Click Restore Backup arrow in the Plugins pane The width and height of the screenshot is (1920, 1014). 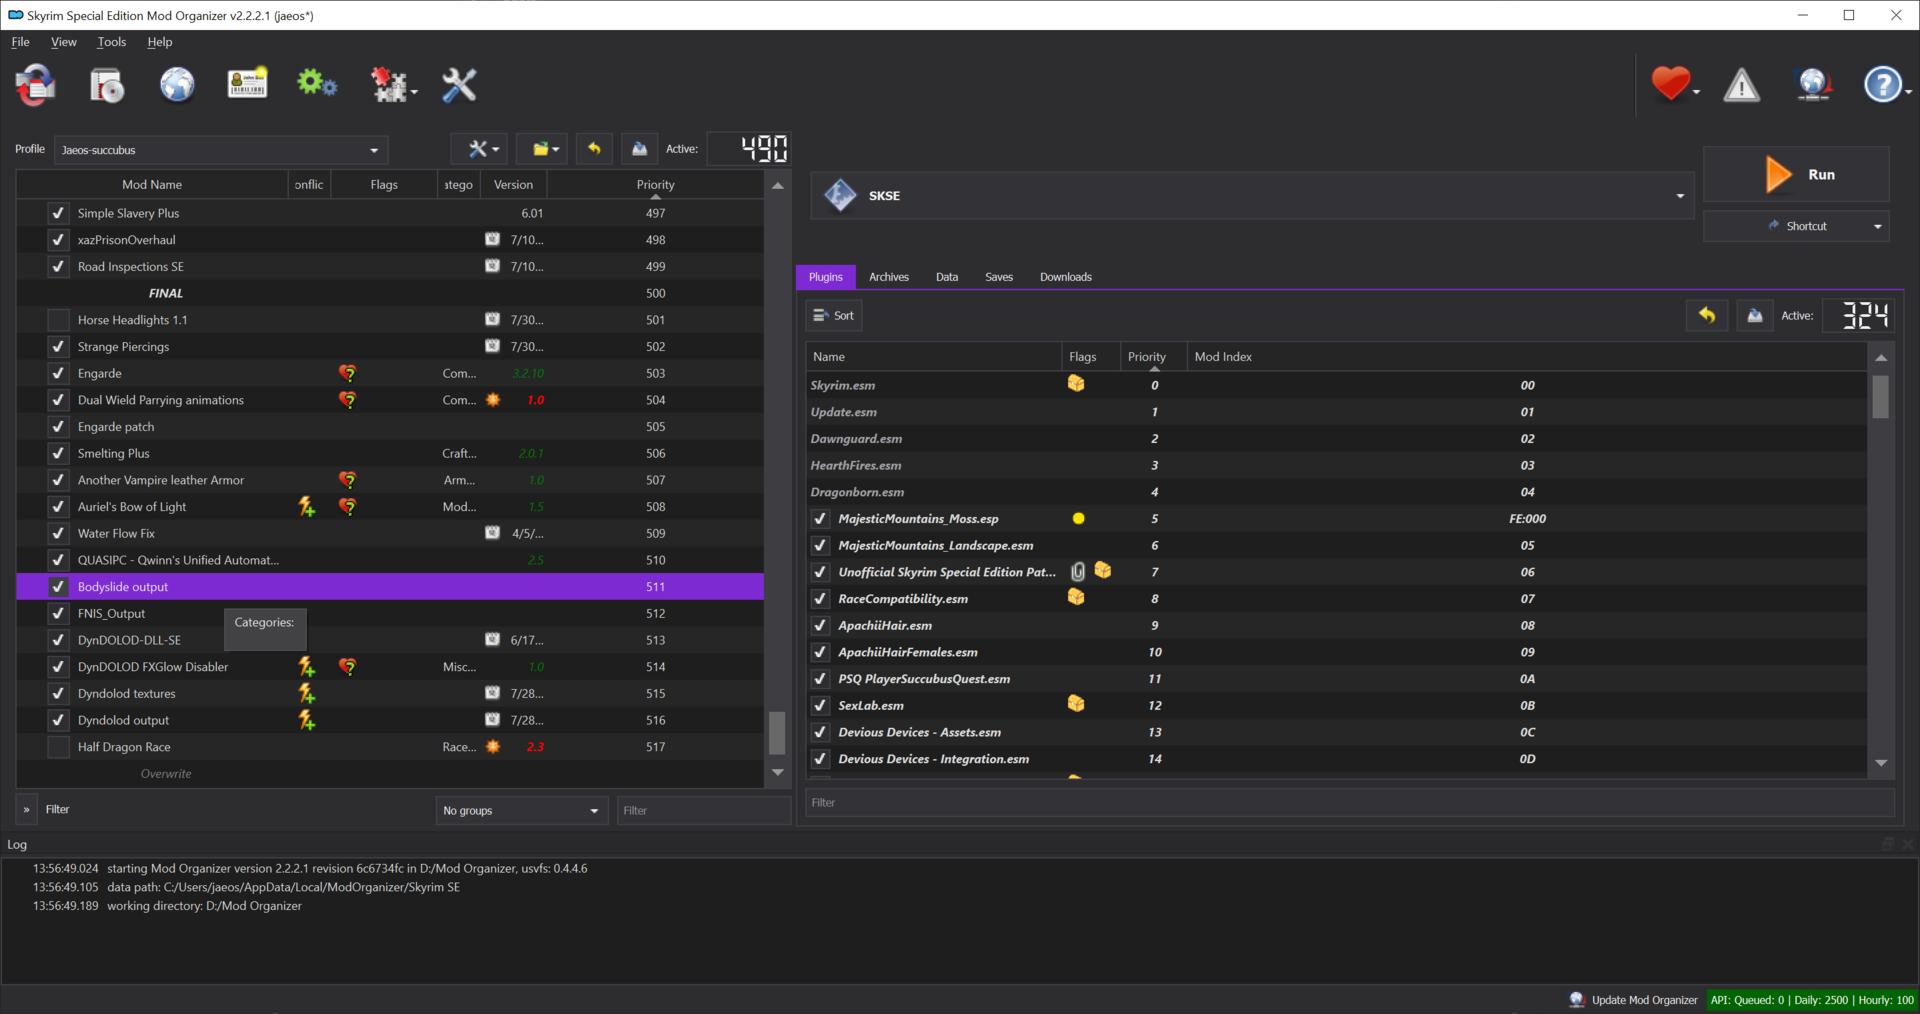[x=1707, y=316]
